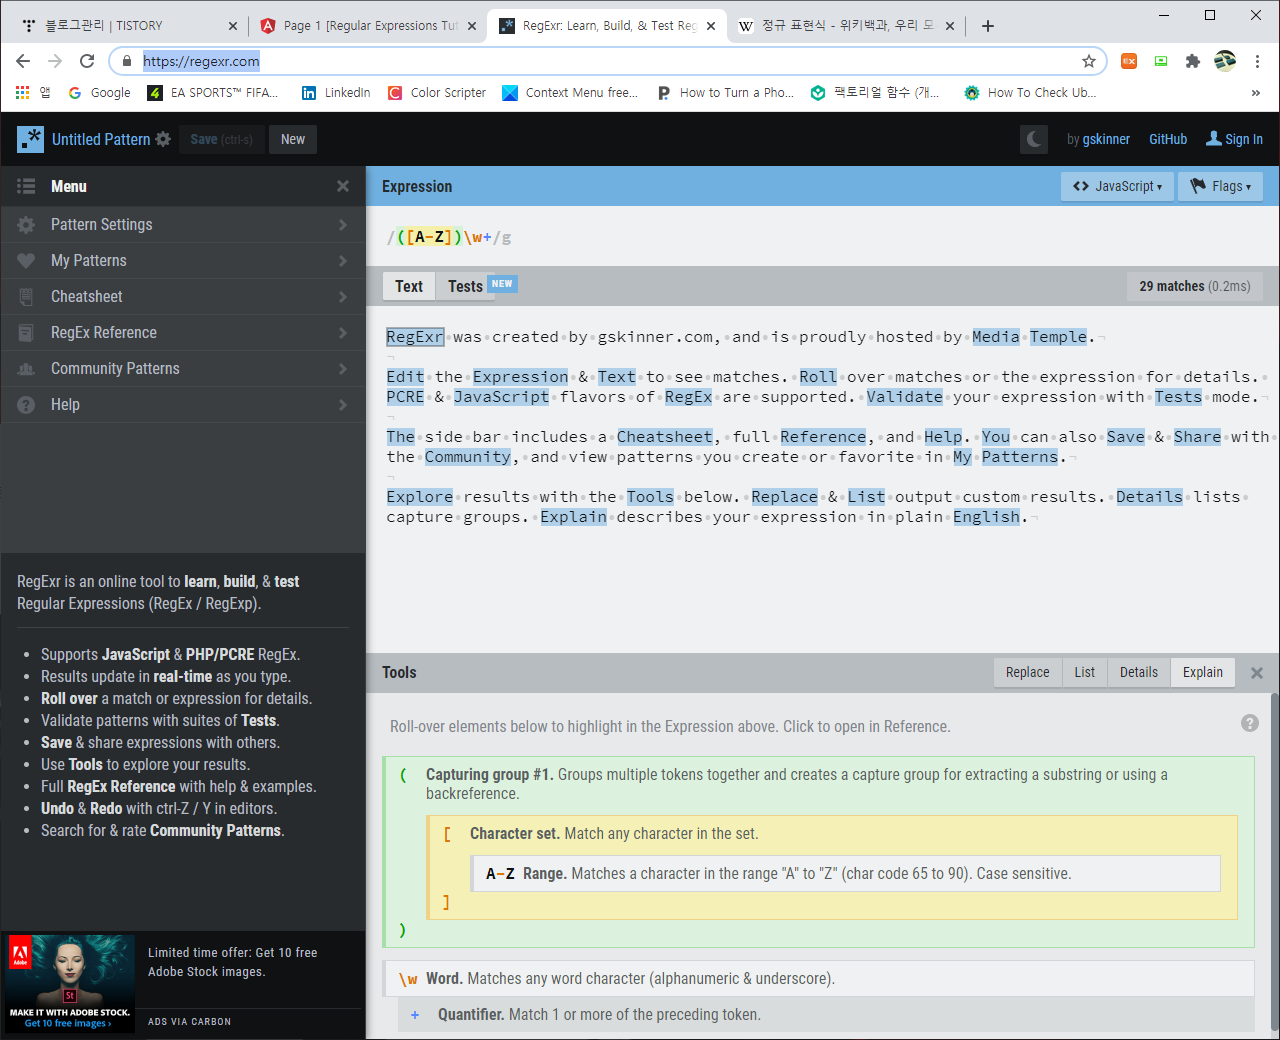Click the Pattern Settings gear icon in sidebar
This screenshot has width=1280, height=1040.
coord(26,225)
